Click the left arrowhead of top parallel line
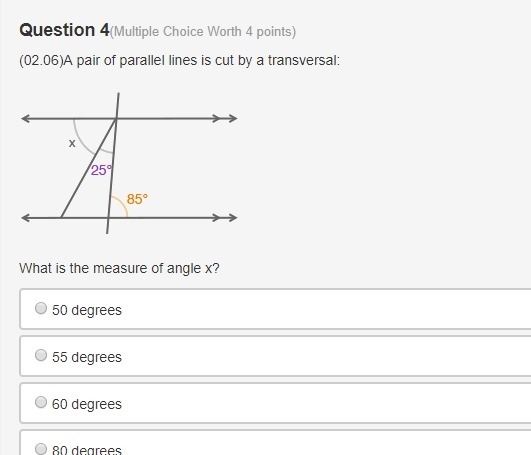The width and height of the screenshot is (531, 455). [x=26, y=118]
